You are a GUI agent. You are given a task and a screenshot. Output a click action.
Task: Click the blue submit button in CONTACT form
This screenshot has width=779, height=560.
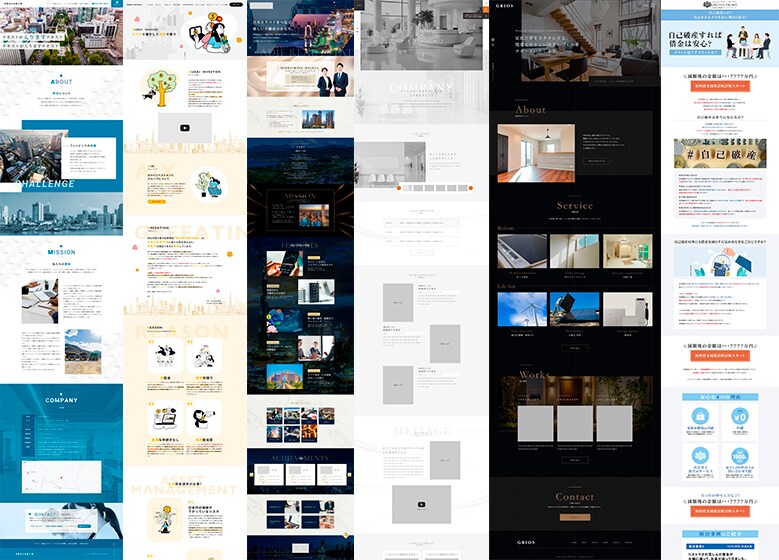click(x=84, y=526)
